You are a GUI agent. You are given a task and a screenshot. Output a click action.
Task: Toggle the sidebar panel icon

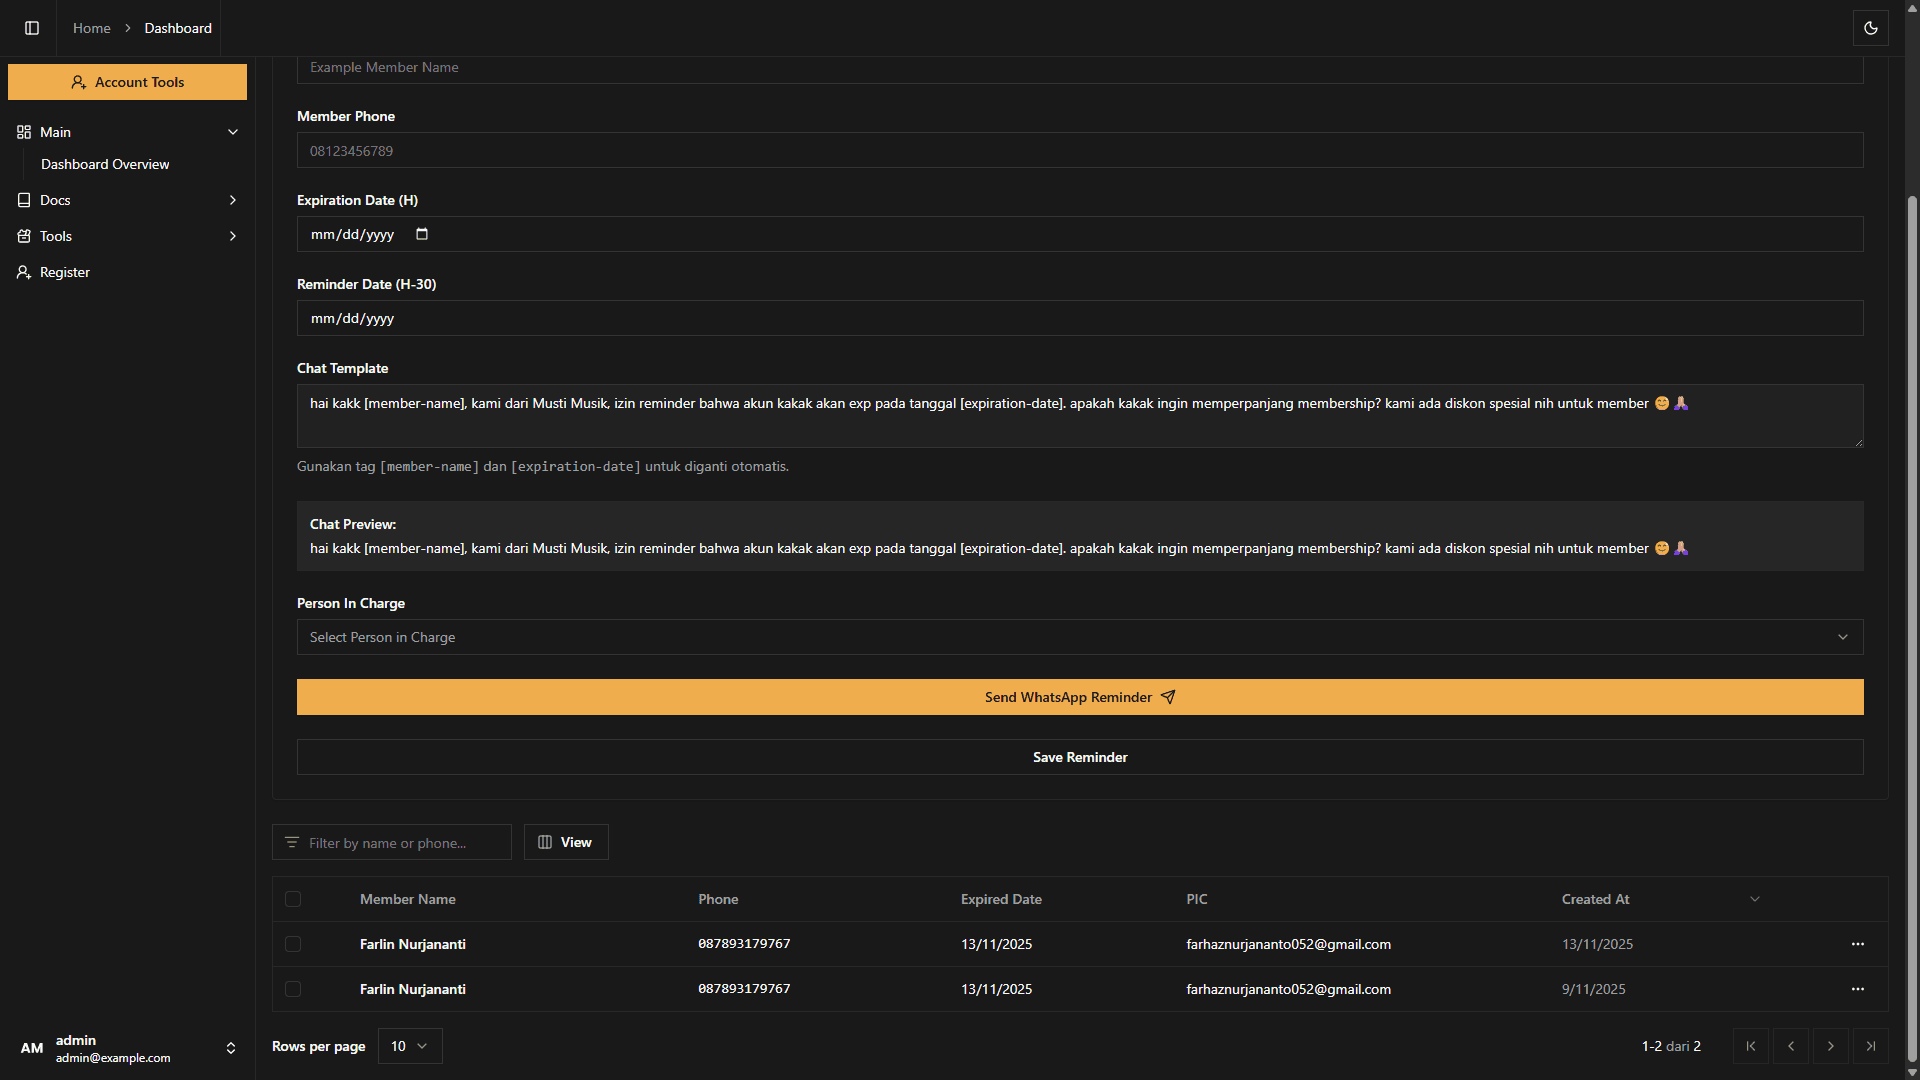coord(32,28)
